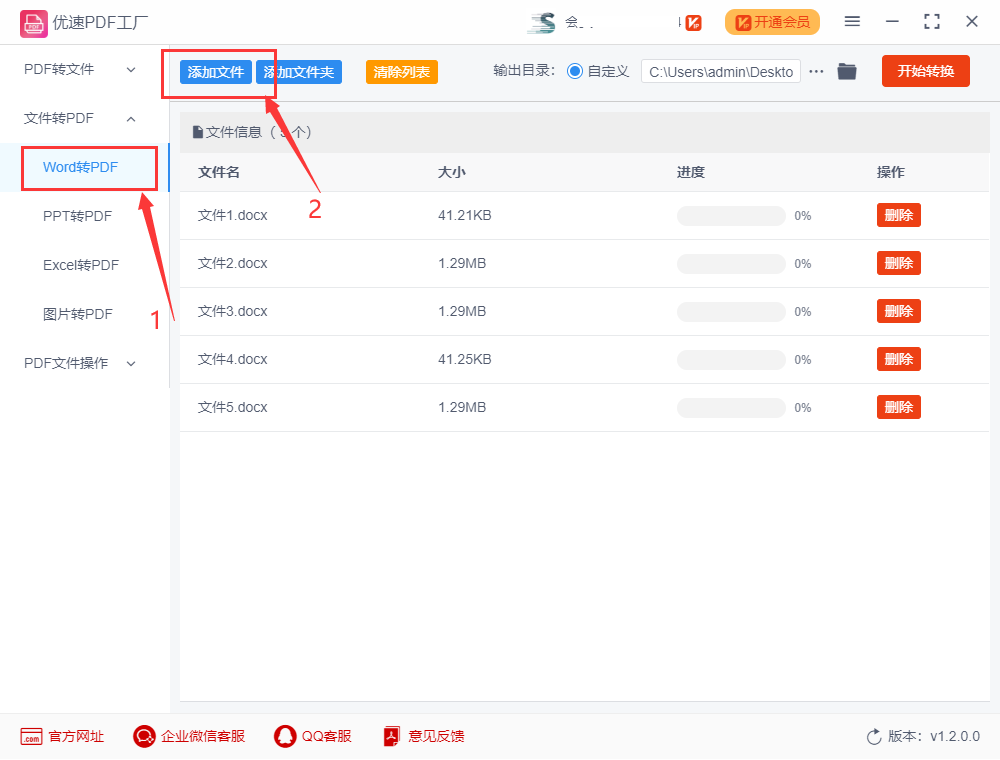Click the progress bar of 文件1.docx

[x=730, y=215]
